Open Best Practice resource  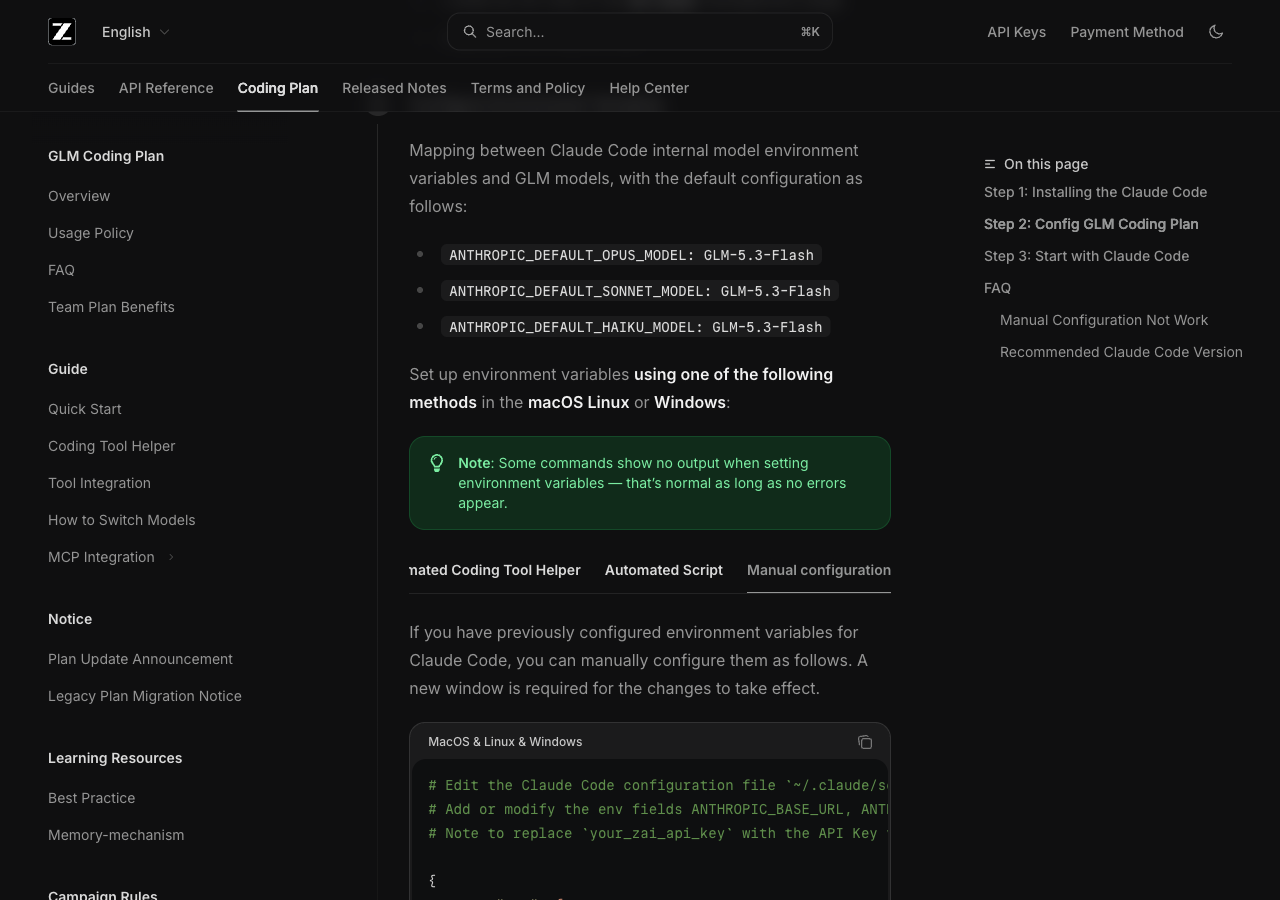point(92,798)
